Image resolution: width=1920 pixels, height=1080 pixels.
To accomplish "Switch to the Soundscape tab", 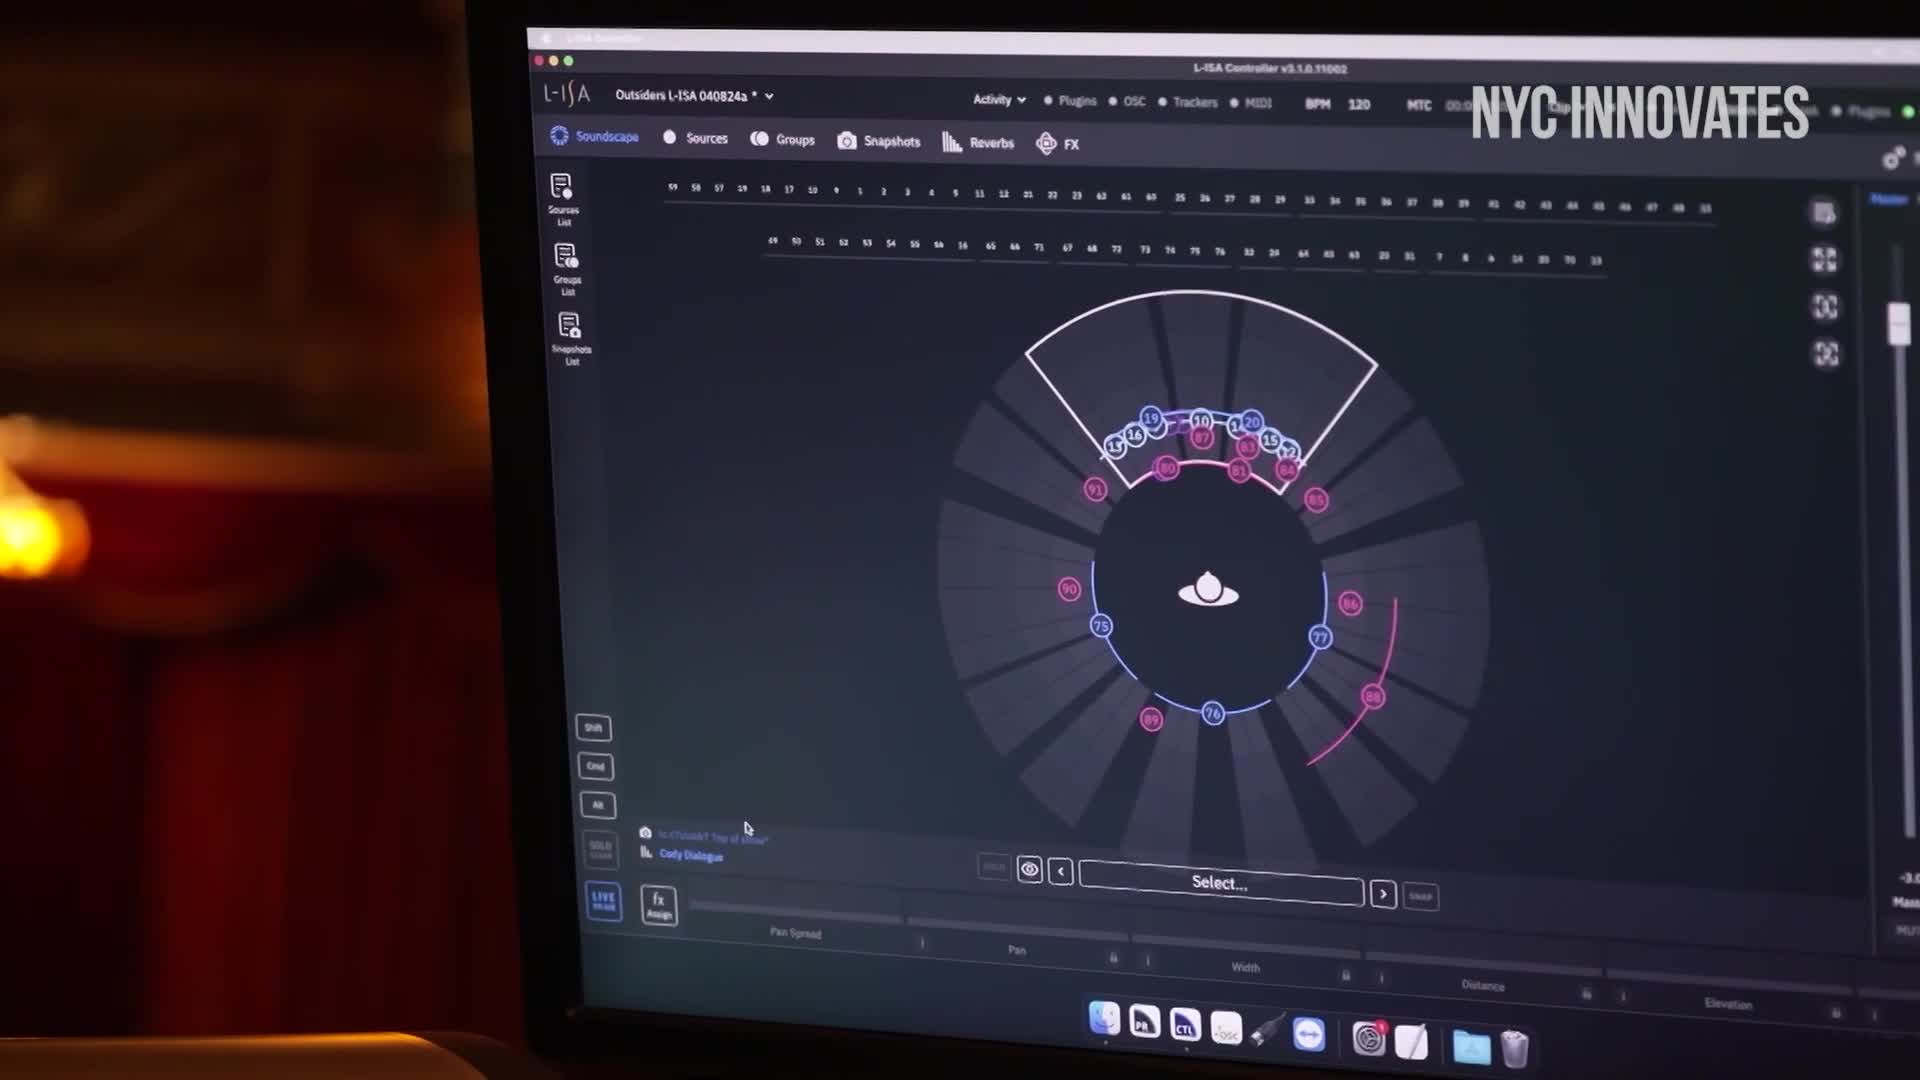I will [x=595, y=136].
